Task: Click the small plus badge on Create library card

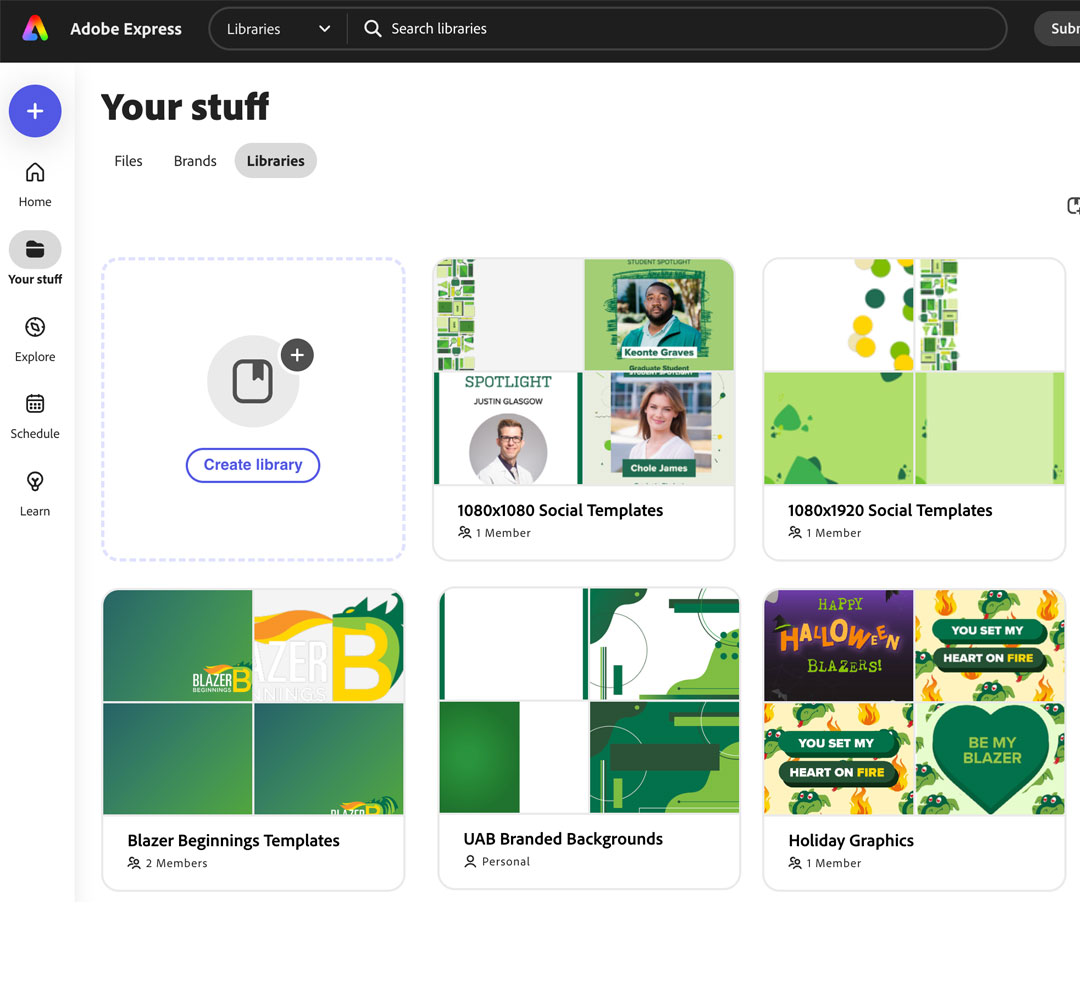Action: [x=297, y=354]
